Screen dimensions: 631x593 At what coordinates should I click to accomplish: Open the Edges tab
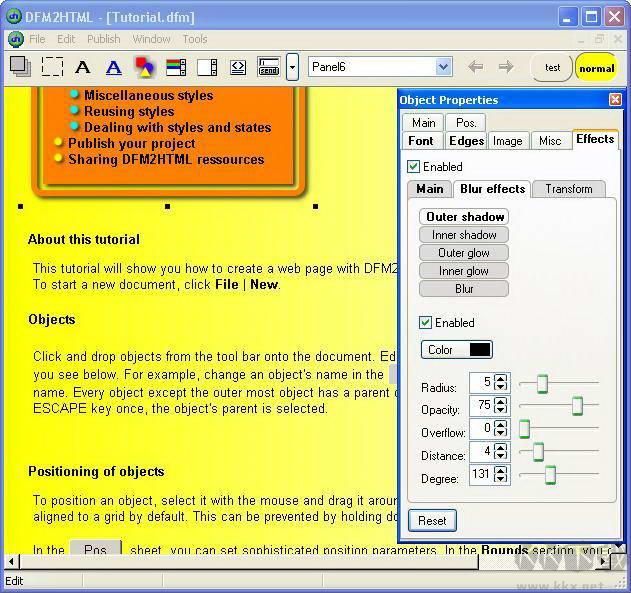[x=466, y=141]
